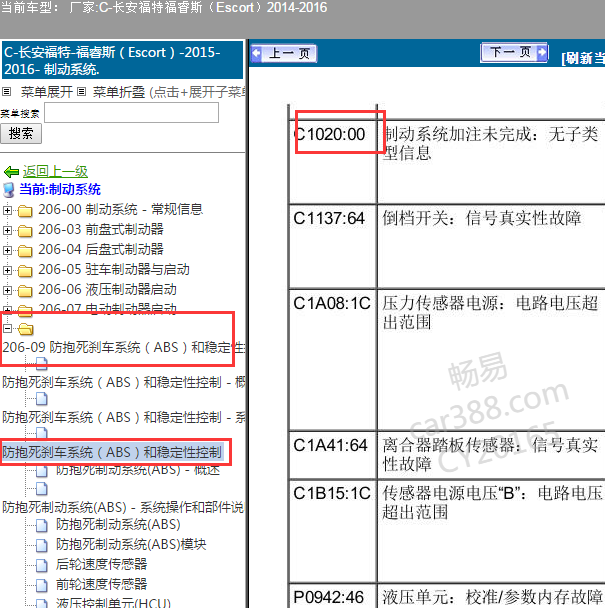Select 206-09 防抱死刹车系统（ABS）和稳定性 item
The width and height of the screenshot is (605, 608).
tap(123, 347)
